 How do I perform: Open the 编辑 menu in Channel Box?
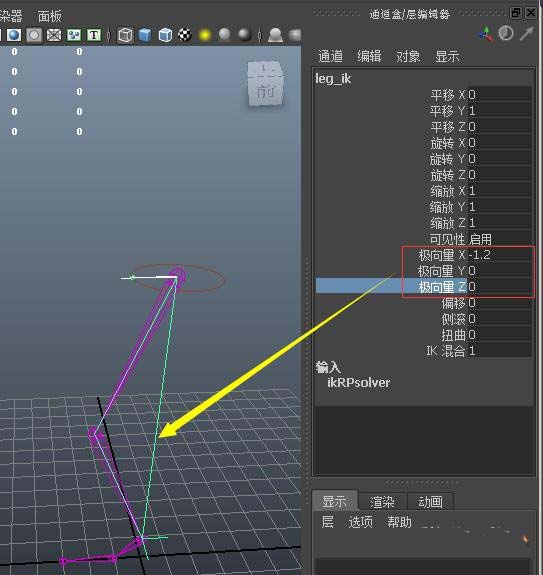point(369,56)
